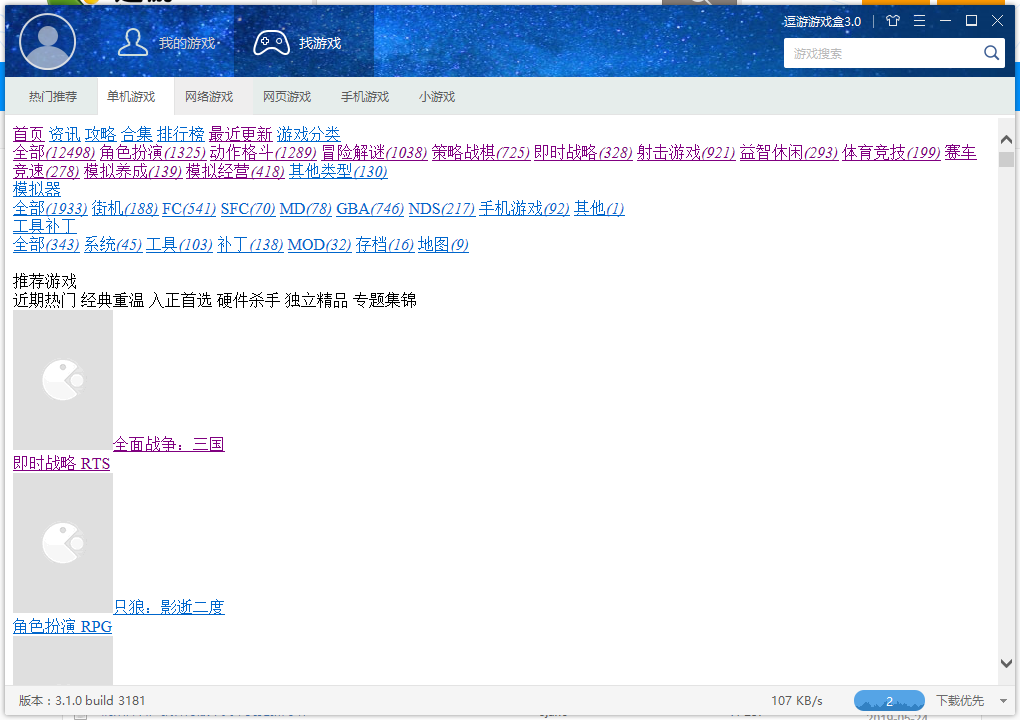
Task: Select 冒险解谜(1038) category link
Action: click(374, 152)
